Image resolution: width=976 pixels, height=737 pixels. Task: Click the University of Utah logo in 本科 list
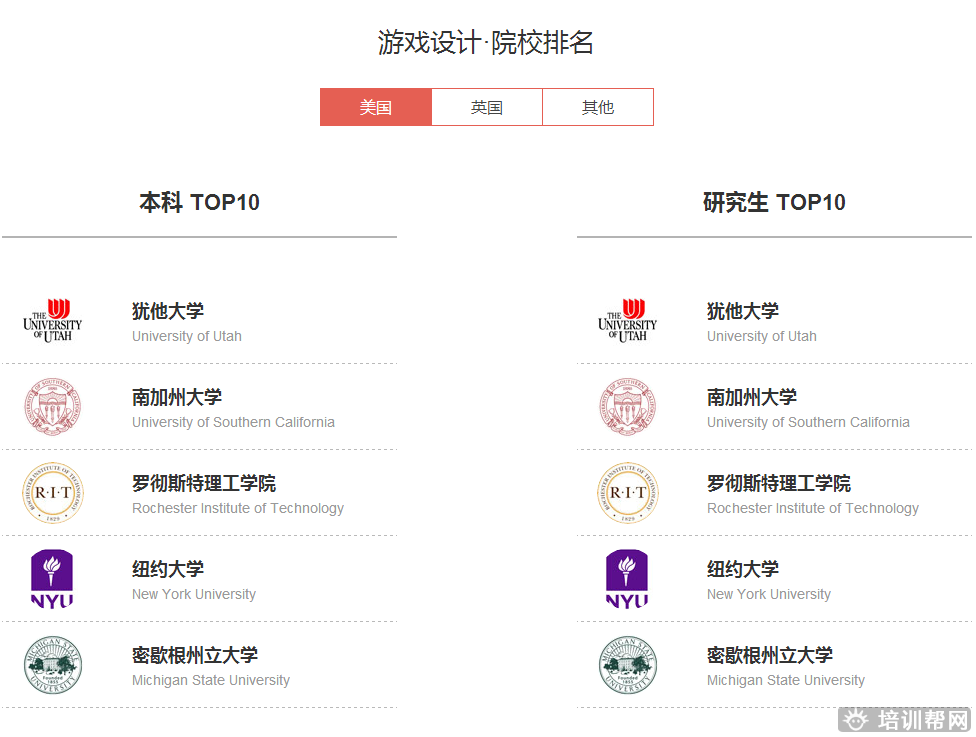coord(52,320)
